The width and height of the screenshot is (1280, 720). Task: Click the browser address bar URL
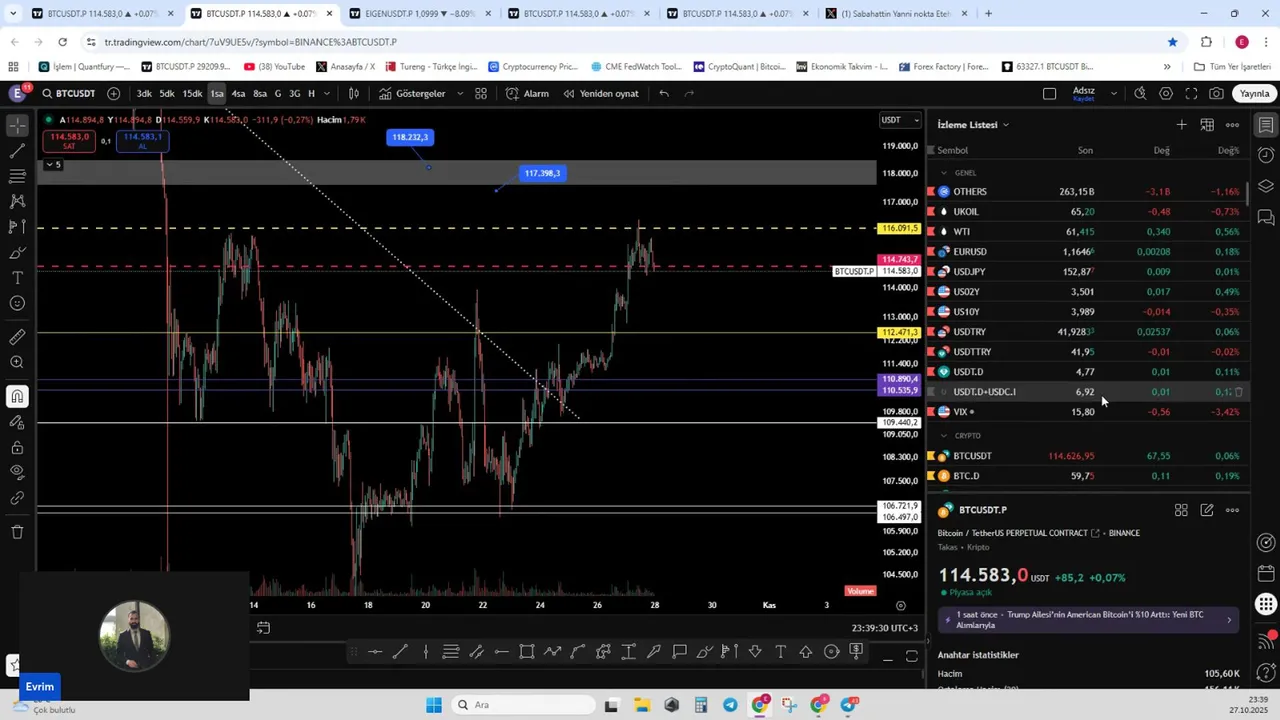[250, 42]
